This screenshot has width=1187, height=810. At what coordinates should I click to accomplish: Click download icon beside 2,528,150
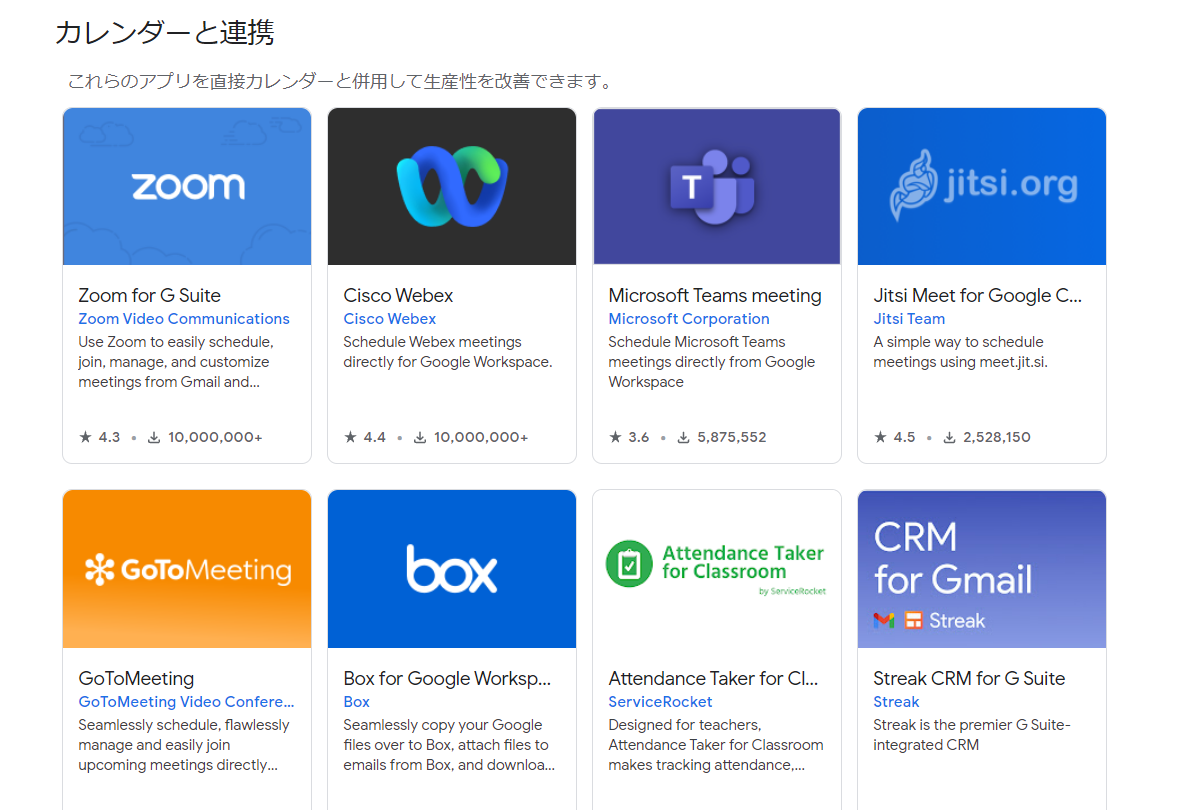(949, 438)
